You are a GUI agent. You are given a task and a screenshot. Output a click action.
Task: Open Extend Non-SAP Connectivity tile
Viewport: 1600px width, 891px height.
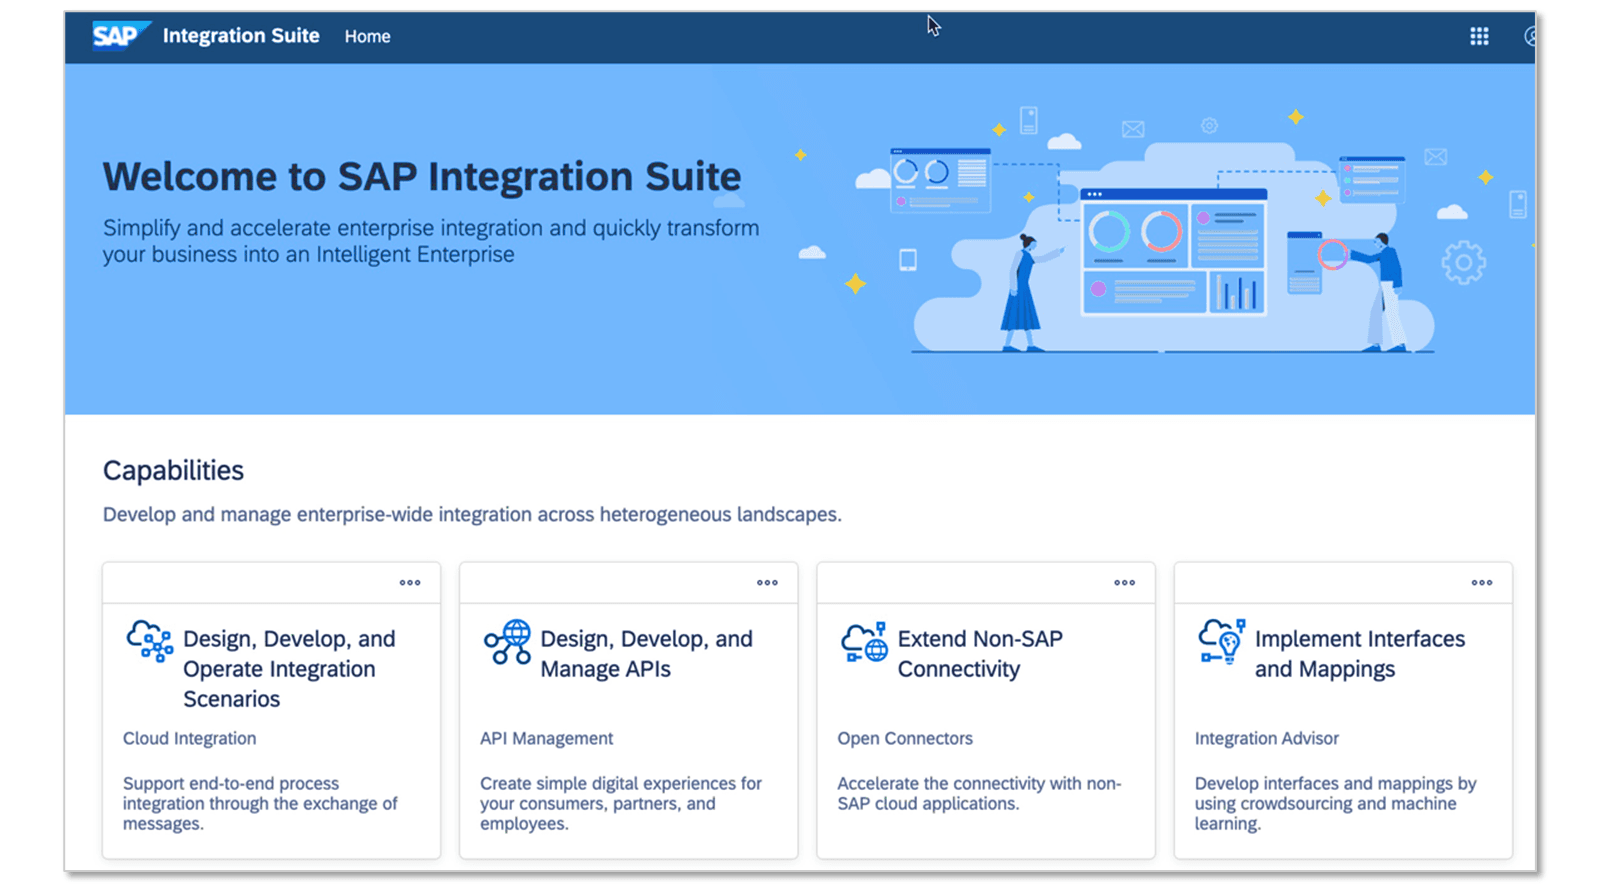[980, 654]
